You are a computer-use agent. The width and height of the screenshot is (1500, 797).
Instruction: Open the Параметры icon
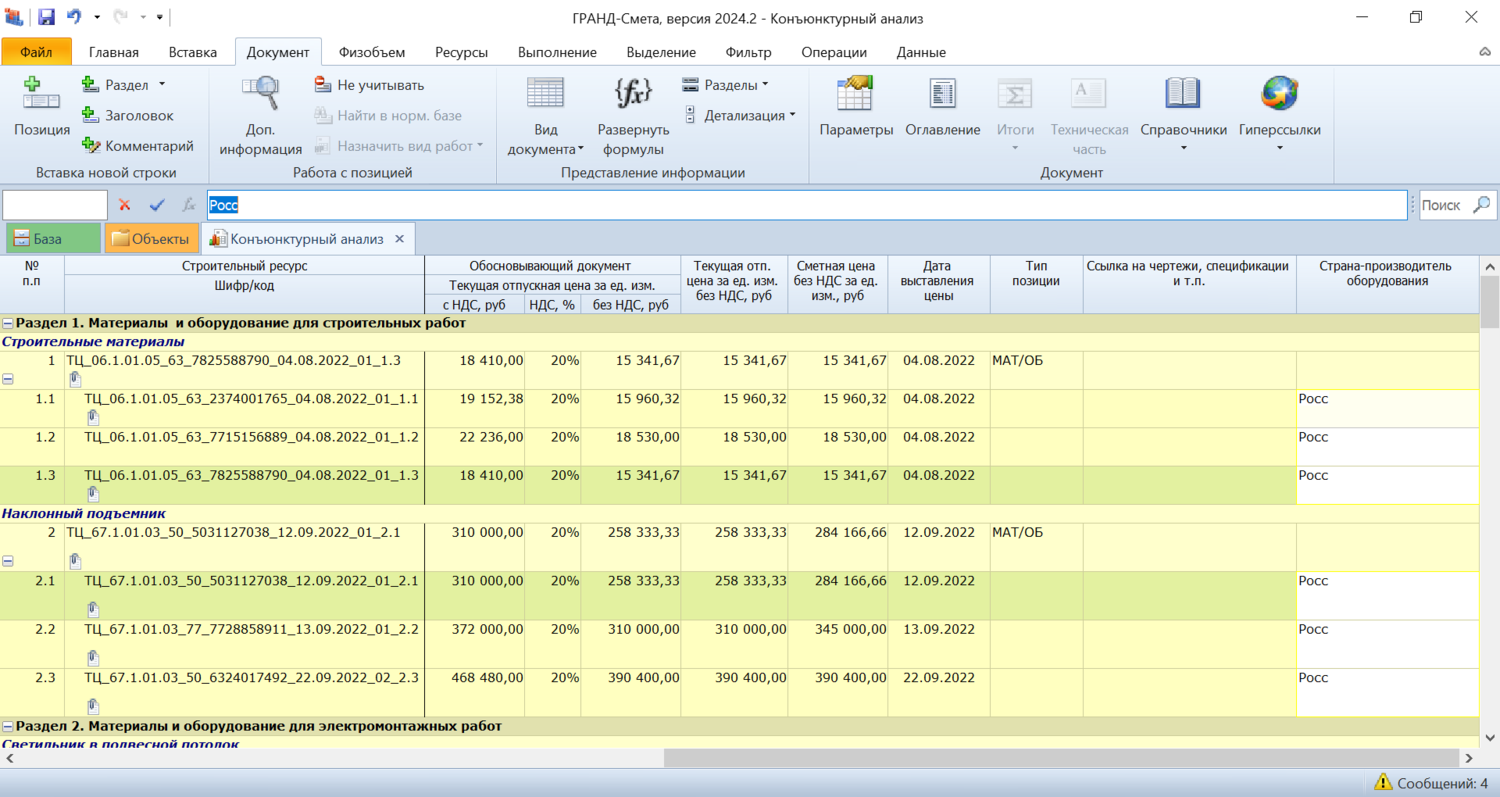[x=855, y=95]
